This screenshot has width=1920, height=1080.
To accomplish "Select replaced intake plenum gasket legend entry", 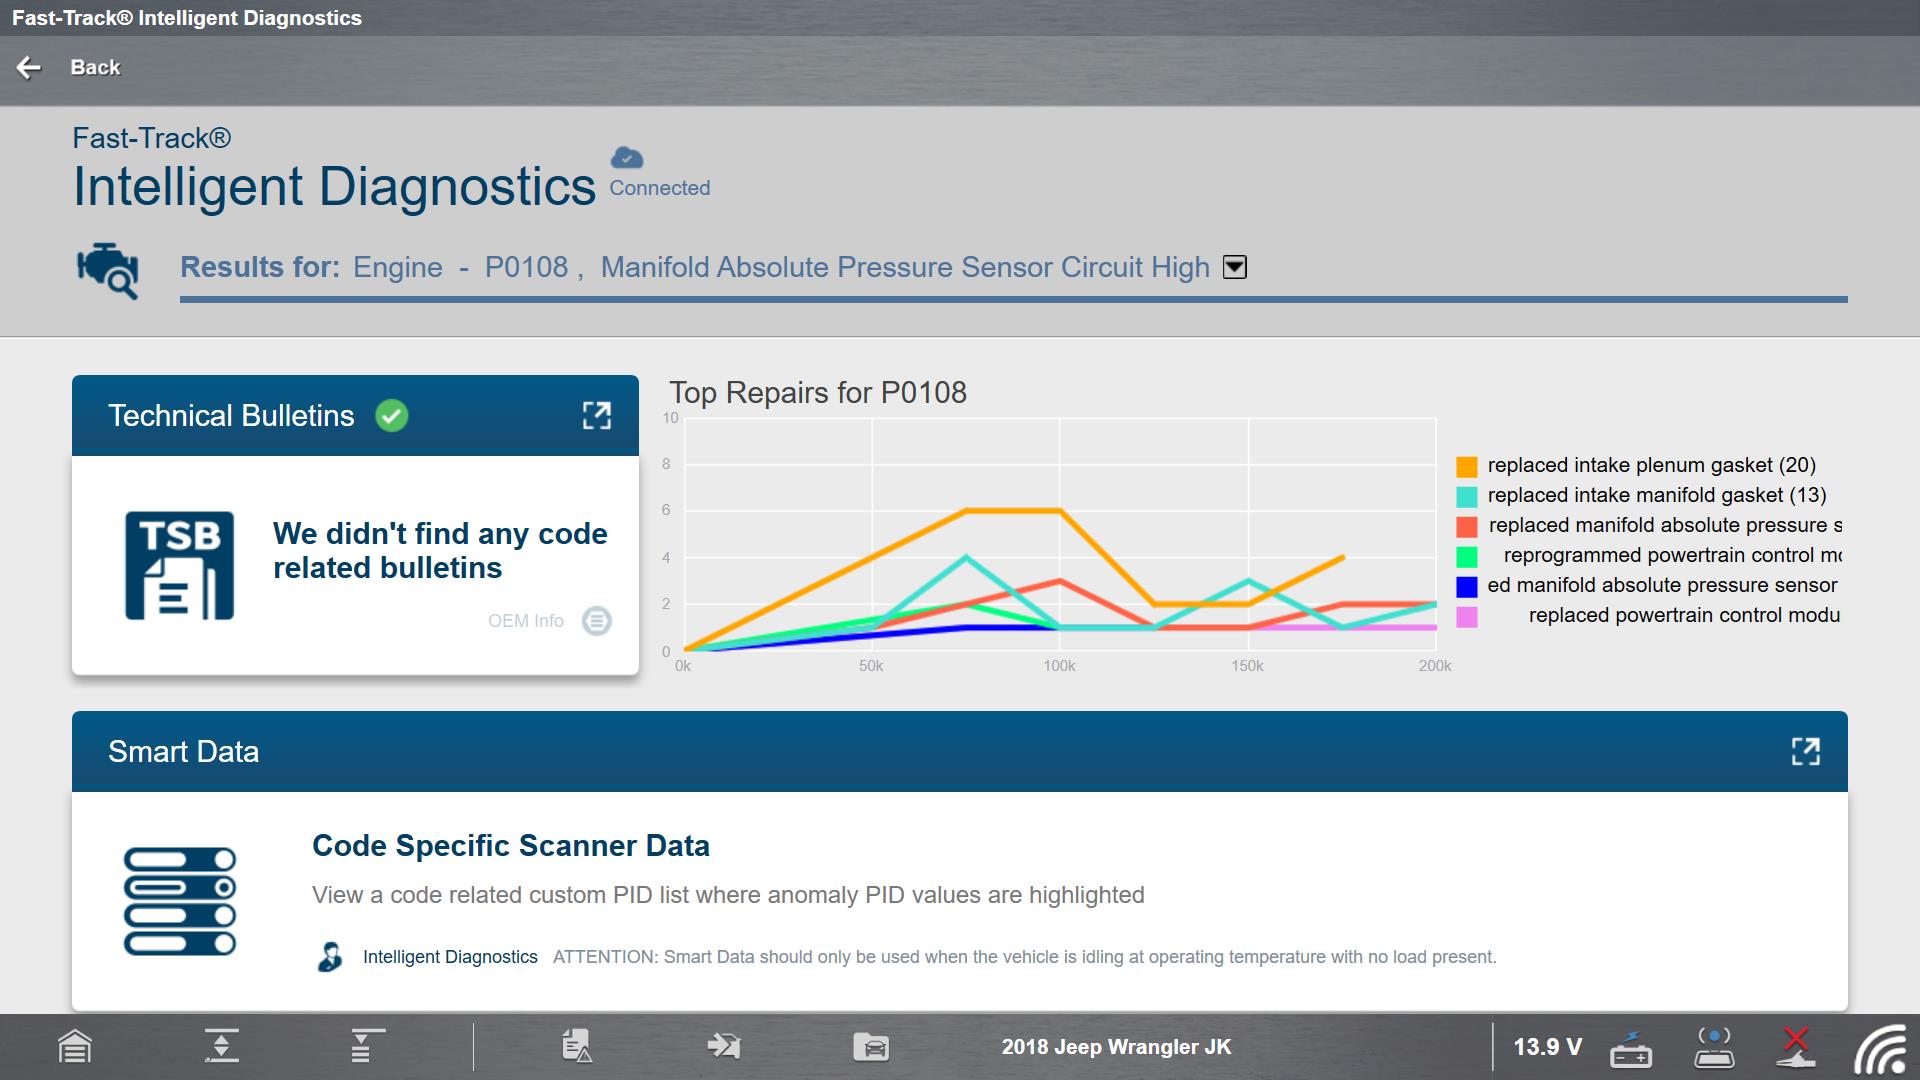I will (1651, 465).
